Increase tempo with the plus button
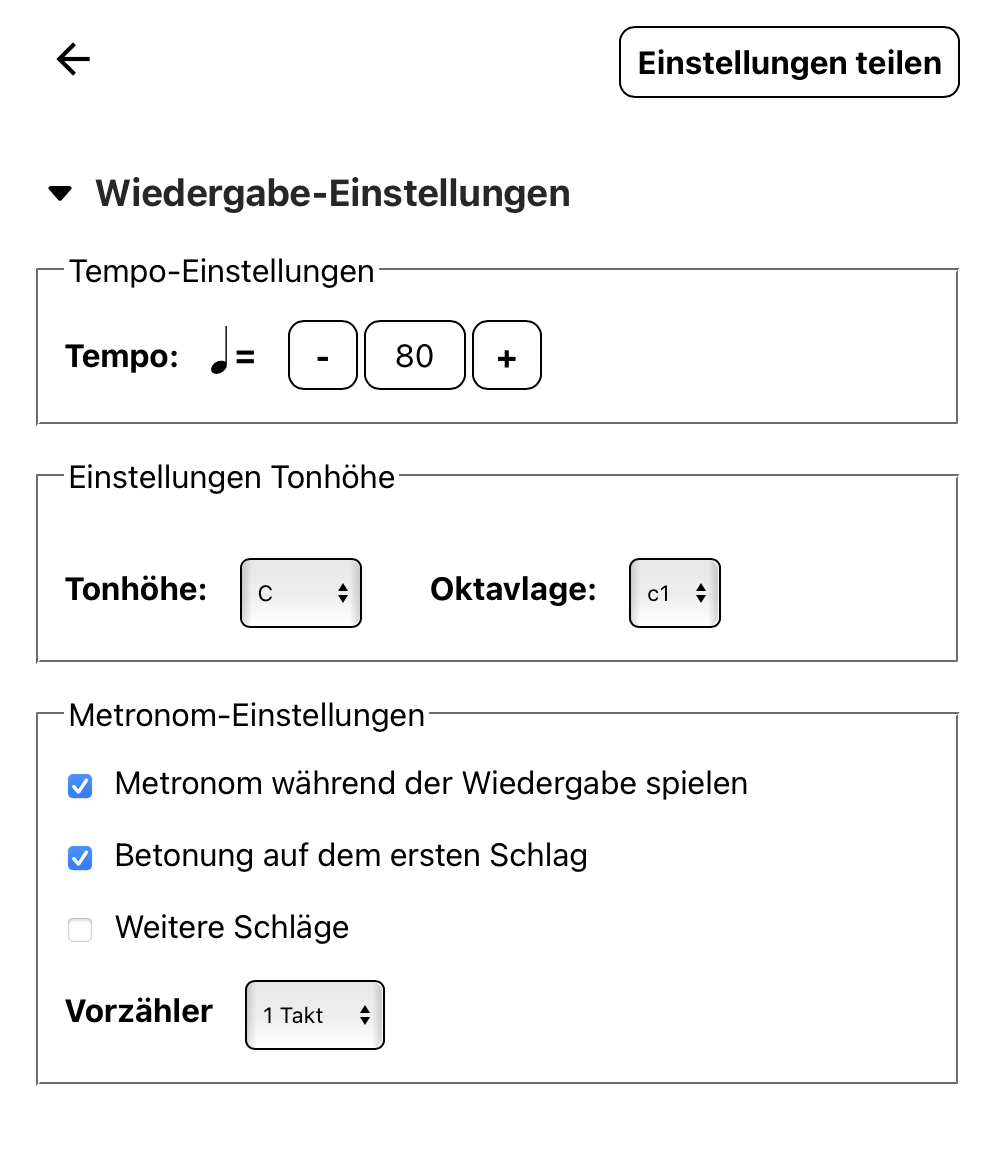 pos(507,355)
